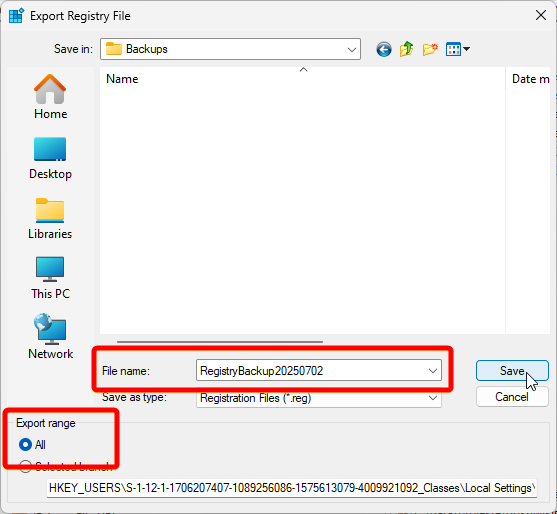Open the View menu icon
Image resolution: width=557 pixels, height=514 pixels.
(x=458, y=49)
